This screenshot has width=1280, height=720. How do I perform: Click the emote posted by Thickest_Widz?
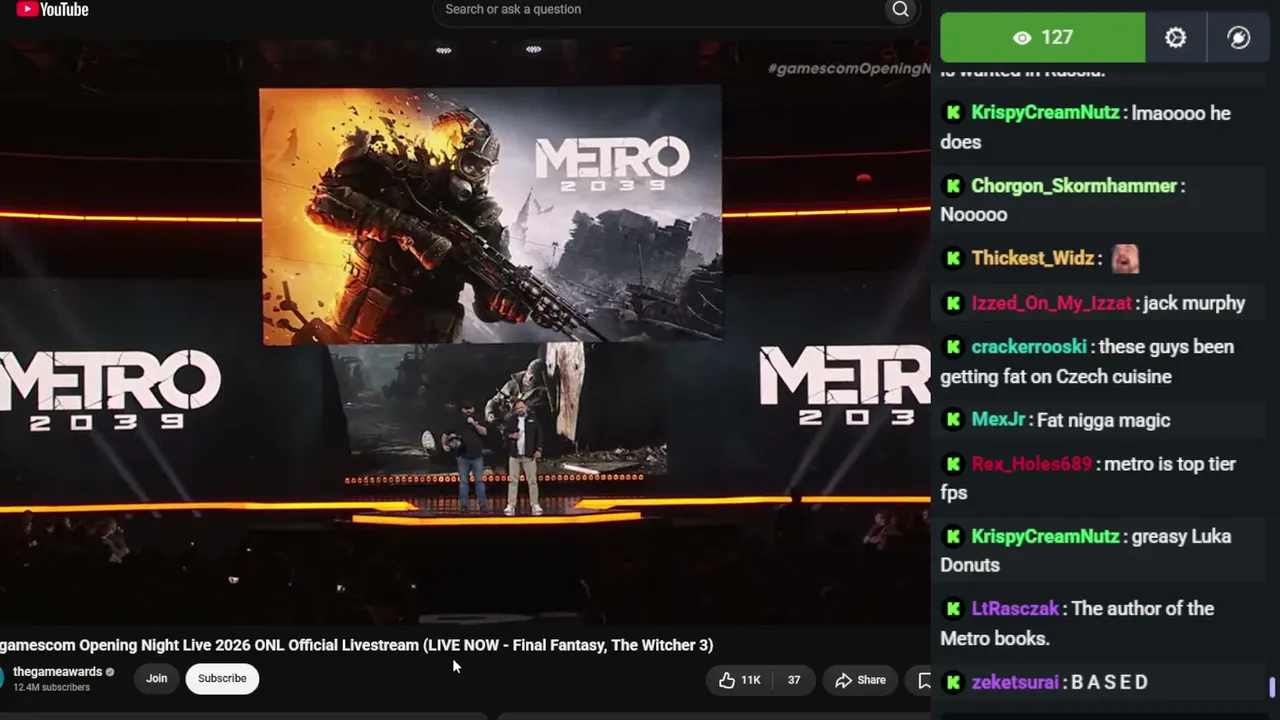point(1125,258)
